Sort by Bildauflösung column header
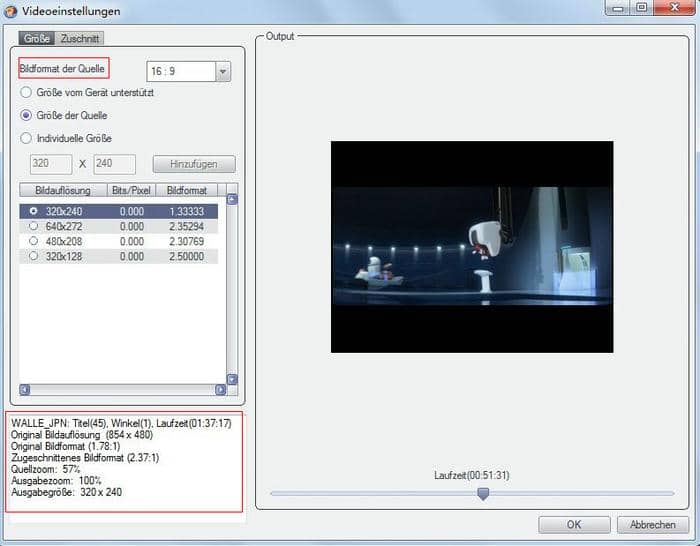The height and width of the screenshot is (546, 700). [63, 191]
